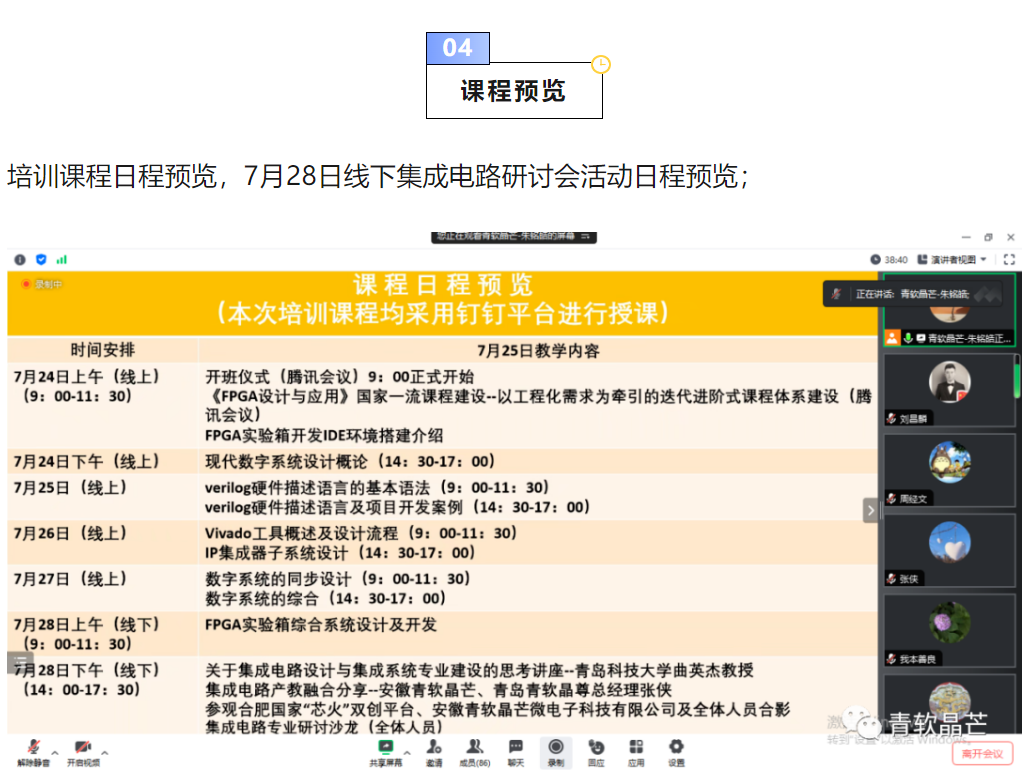Viewport: 1032px width, 781px height.
Task: Click the 7月25日教学内容 column header
Action: coord(538,350)
